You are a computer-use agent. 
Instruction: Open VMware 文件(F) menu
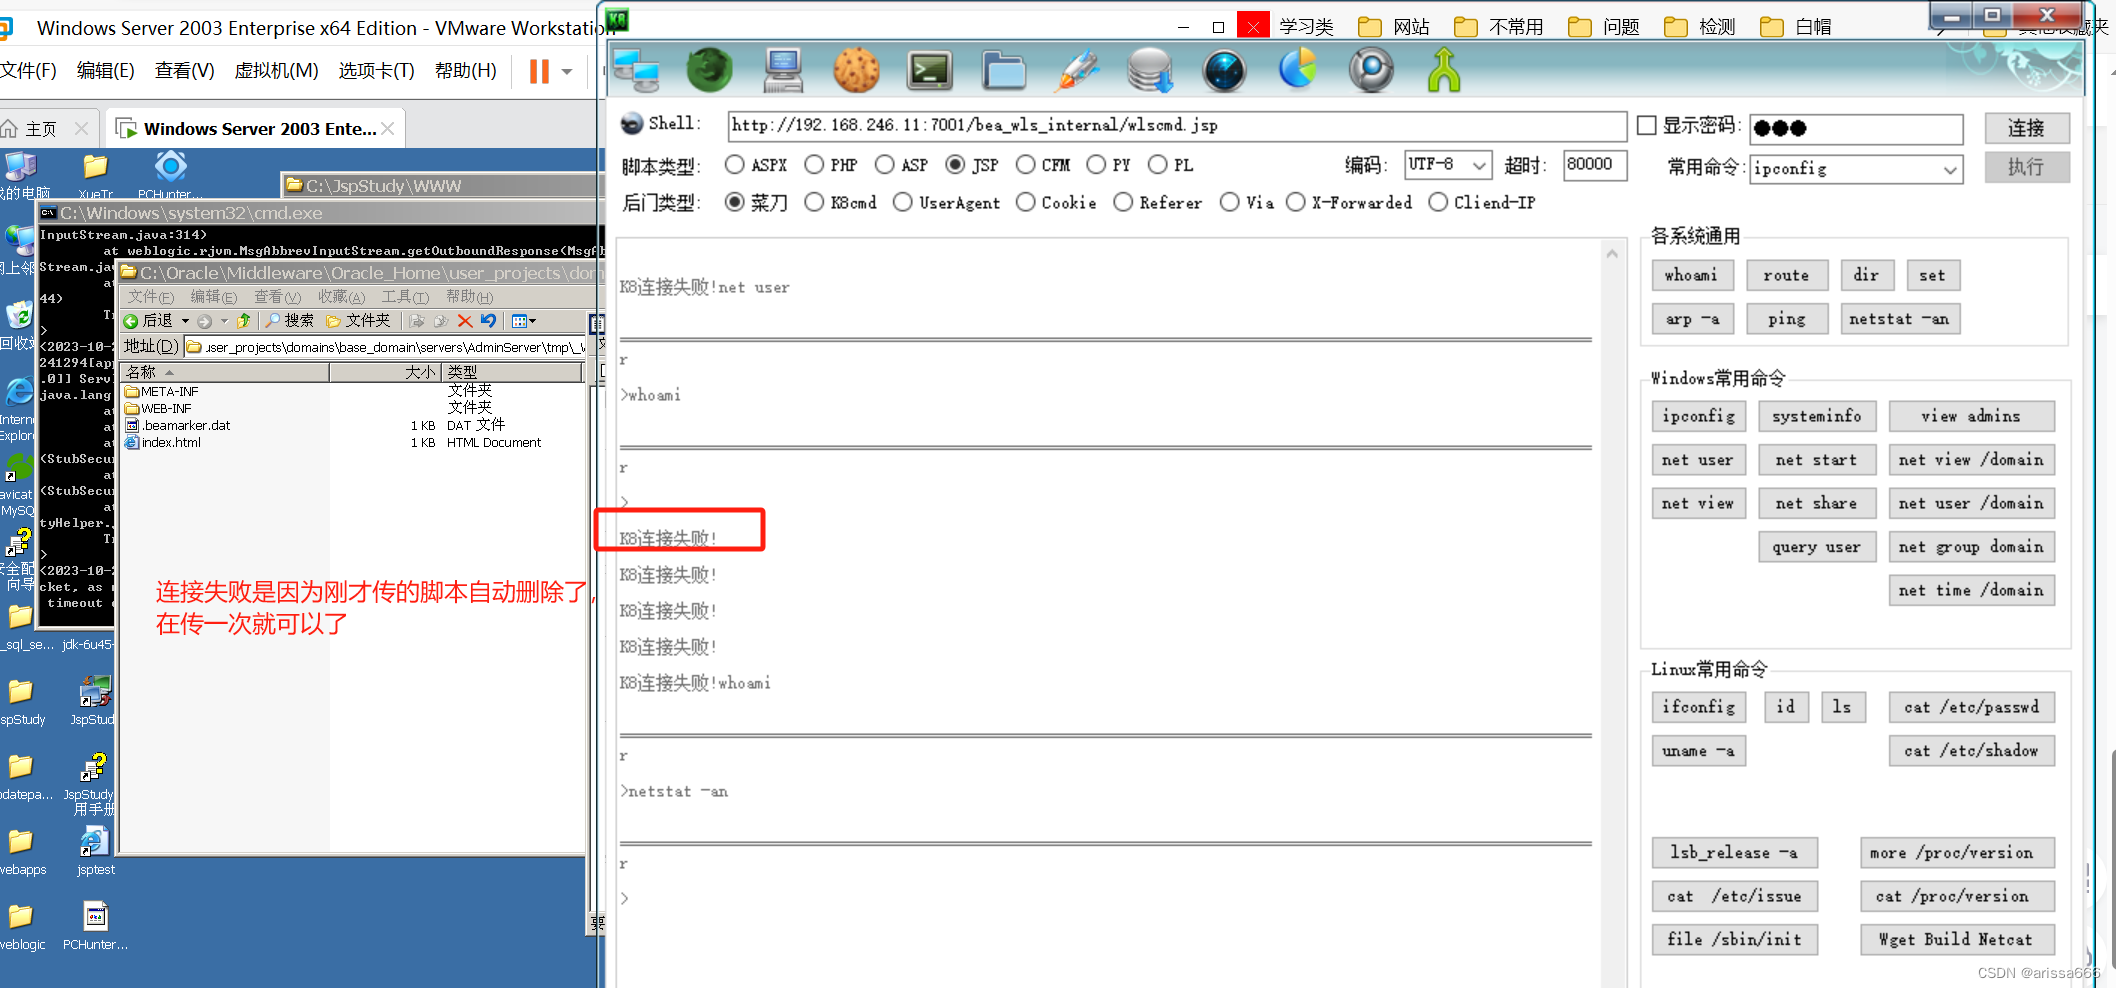click(29, 71)
